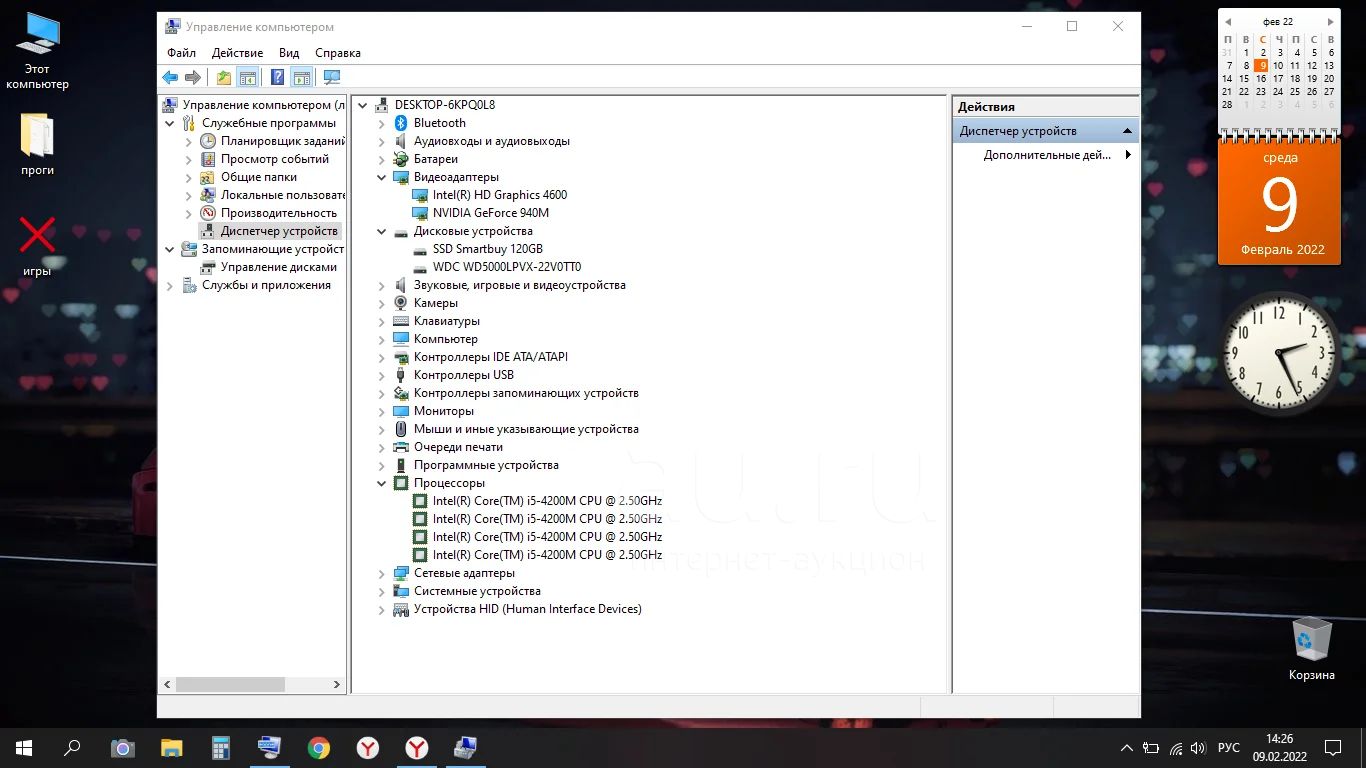This screenshot has width=1366, height=768.
Task: Click the Батареи category icon
Action: click(401, 159)
